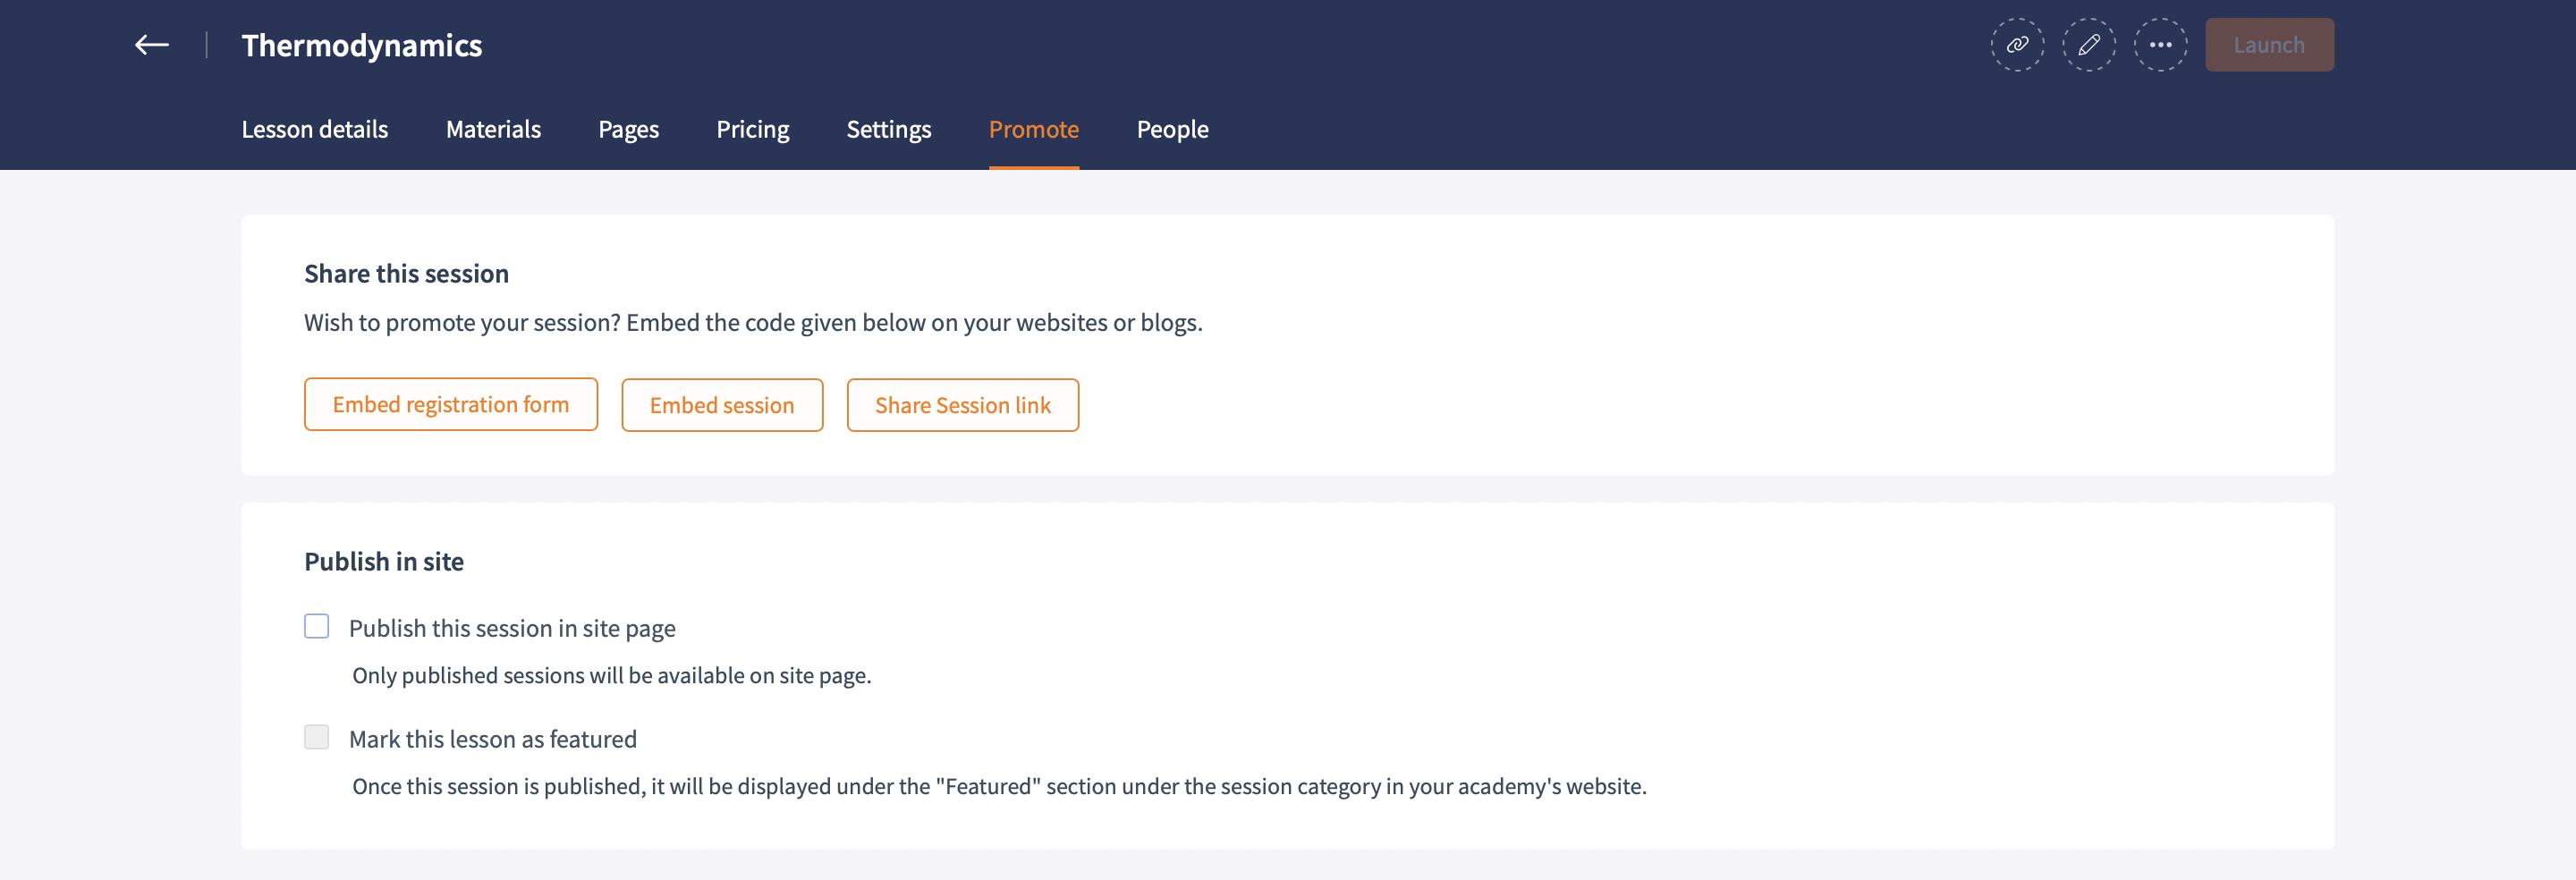Open the three-dots more options menu
Viewport: 2576px width, 880px height.
[2160, 45]
